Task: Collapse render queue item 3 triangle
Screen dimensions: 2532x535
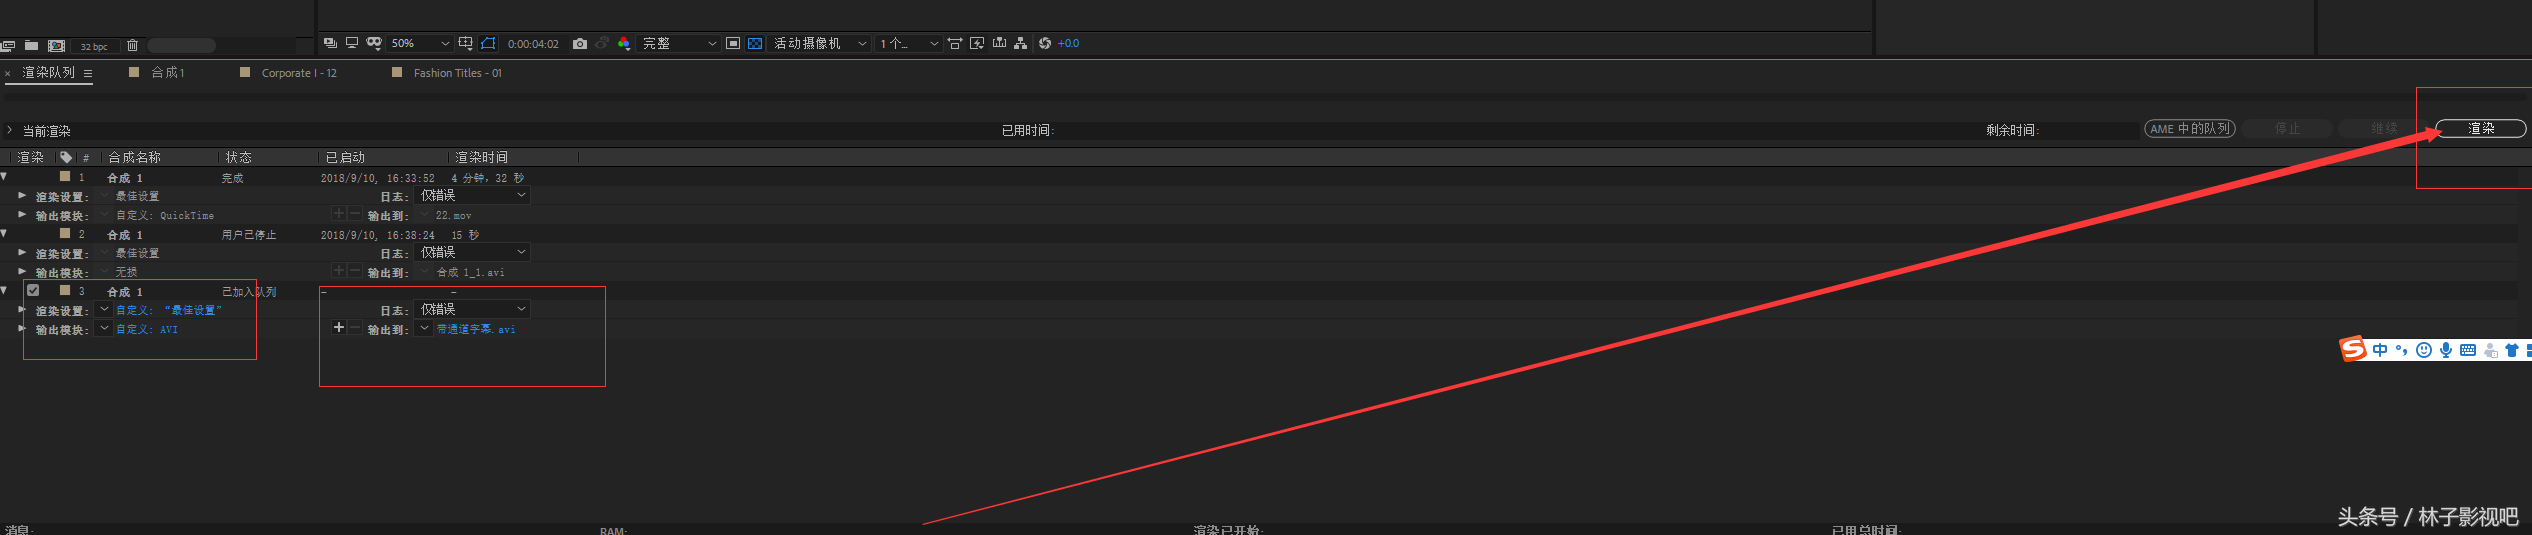Action: pos(4,290)
